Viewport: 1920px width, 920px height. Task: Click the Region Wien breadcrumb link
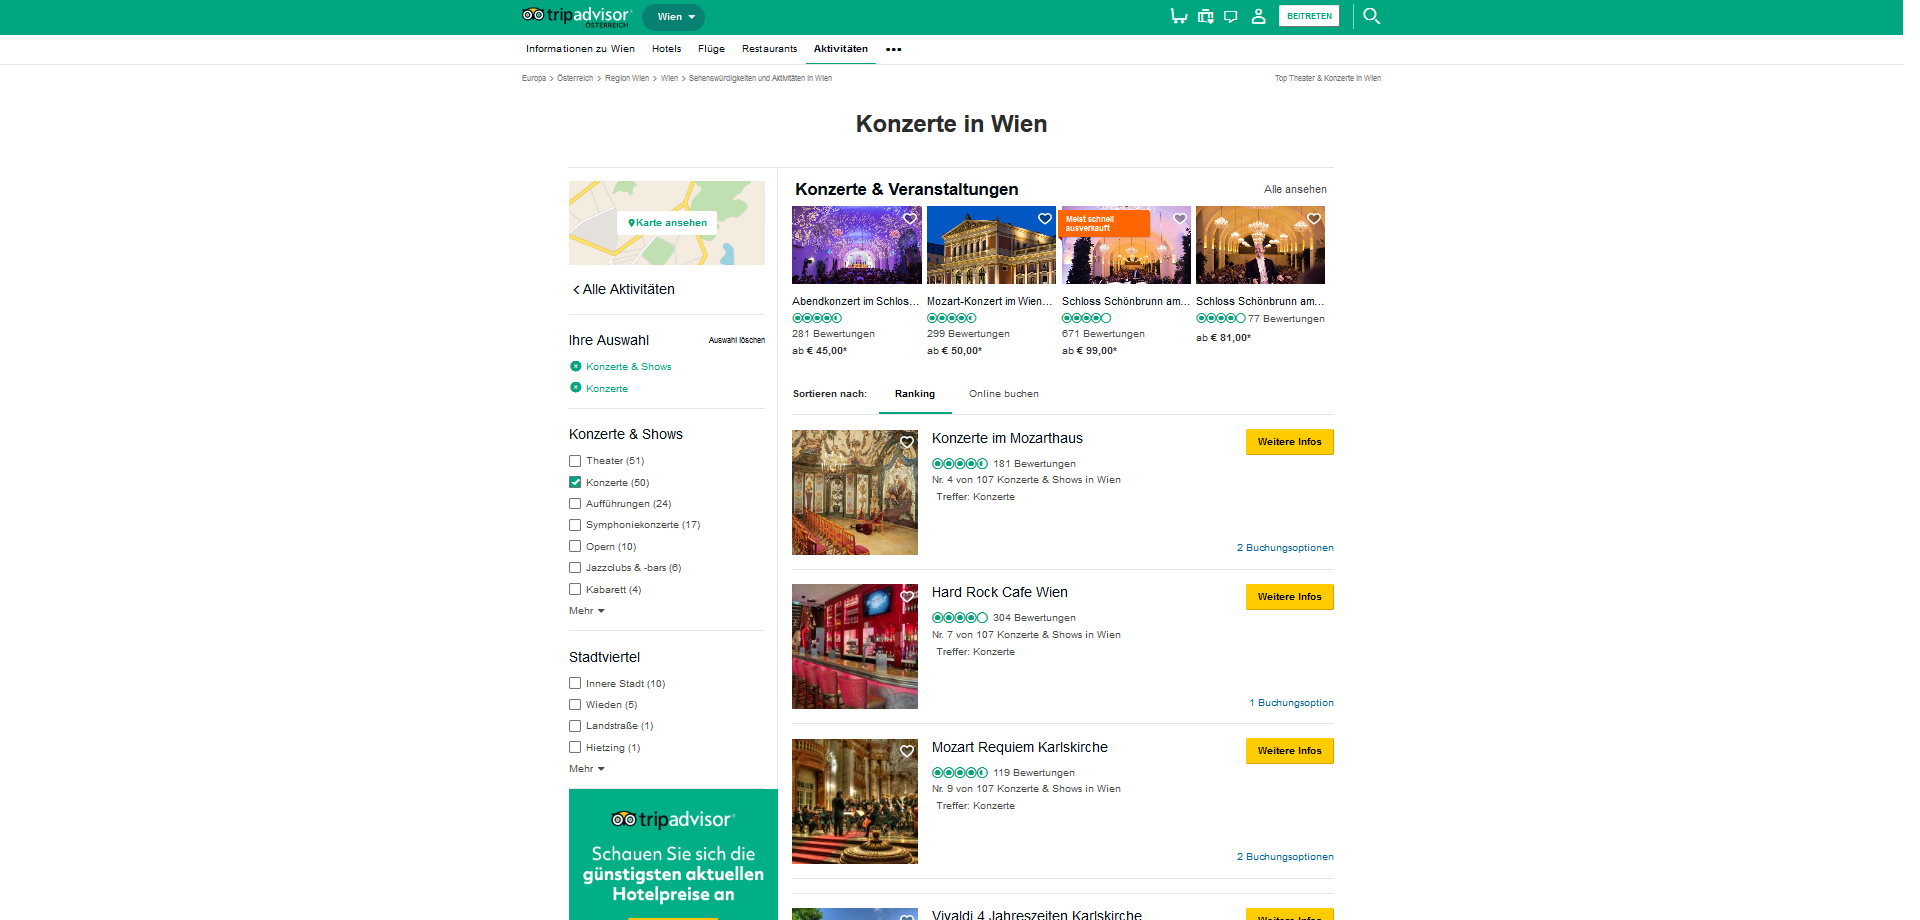pyautogui.click(x=627, y=78)
